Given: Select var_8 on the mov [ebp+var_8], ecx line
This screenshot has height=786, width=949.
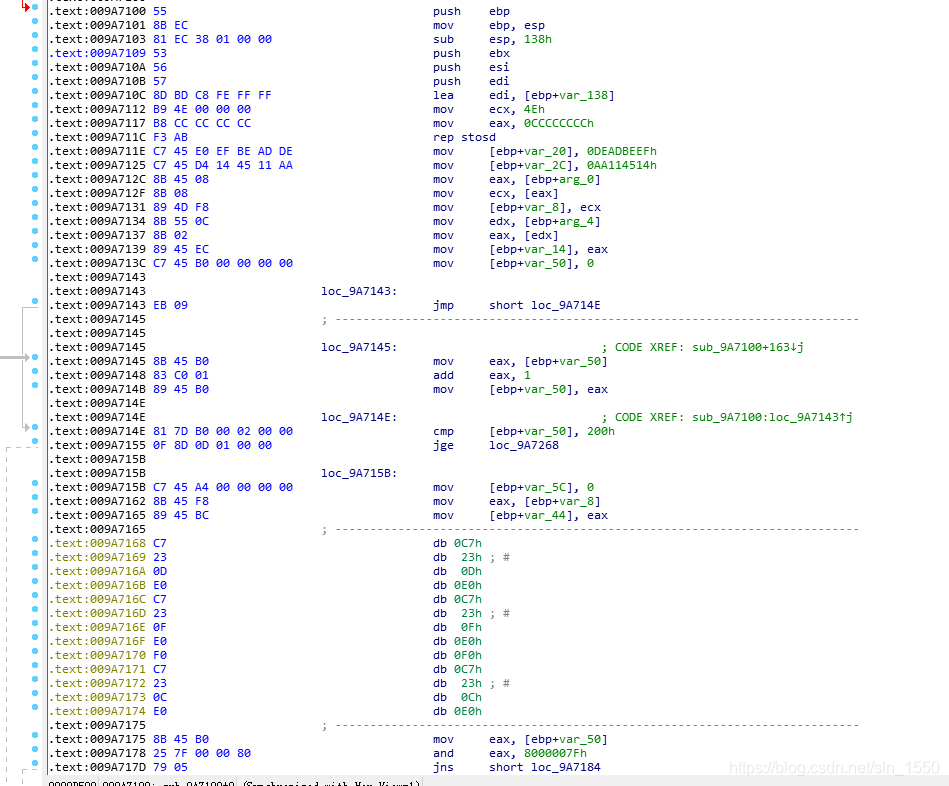Looking at the screenshot, I should point(543,208).
